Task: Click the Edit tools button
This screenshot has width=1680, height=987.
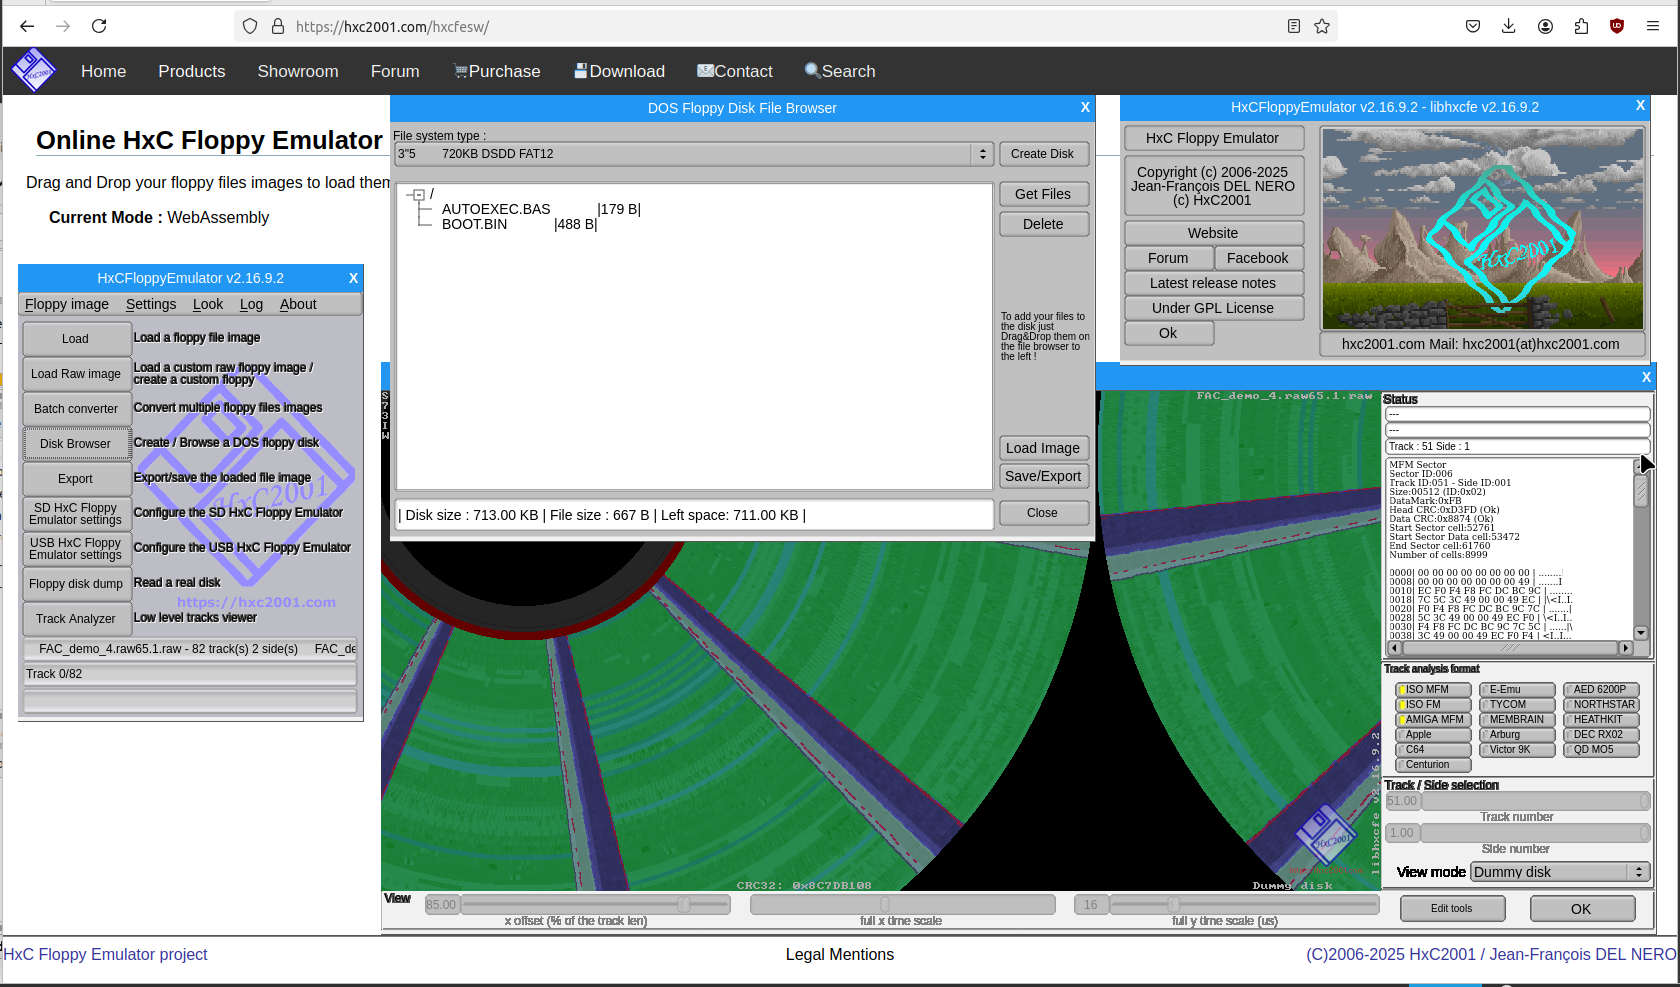Action: 1452,908
